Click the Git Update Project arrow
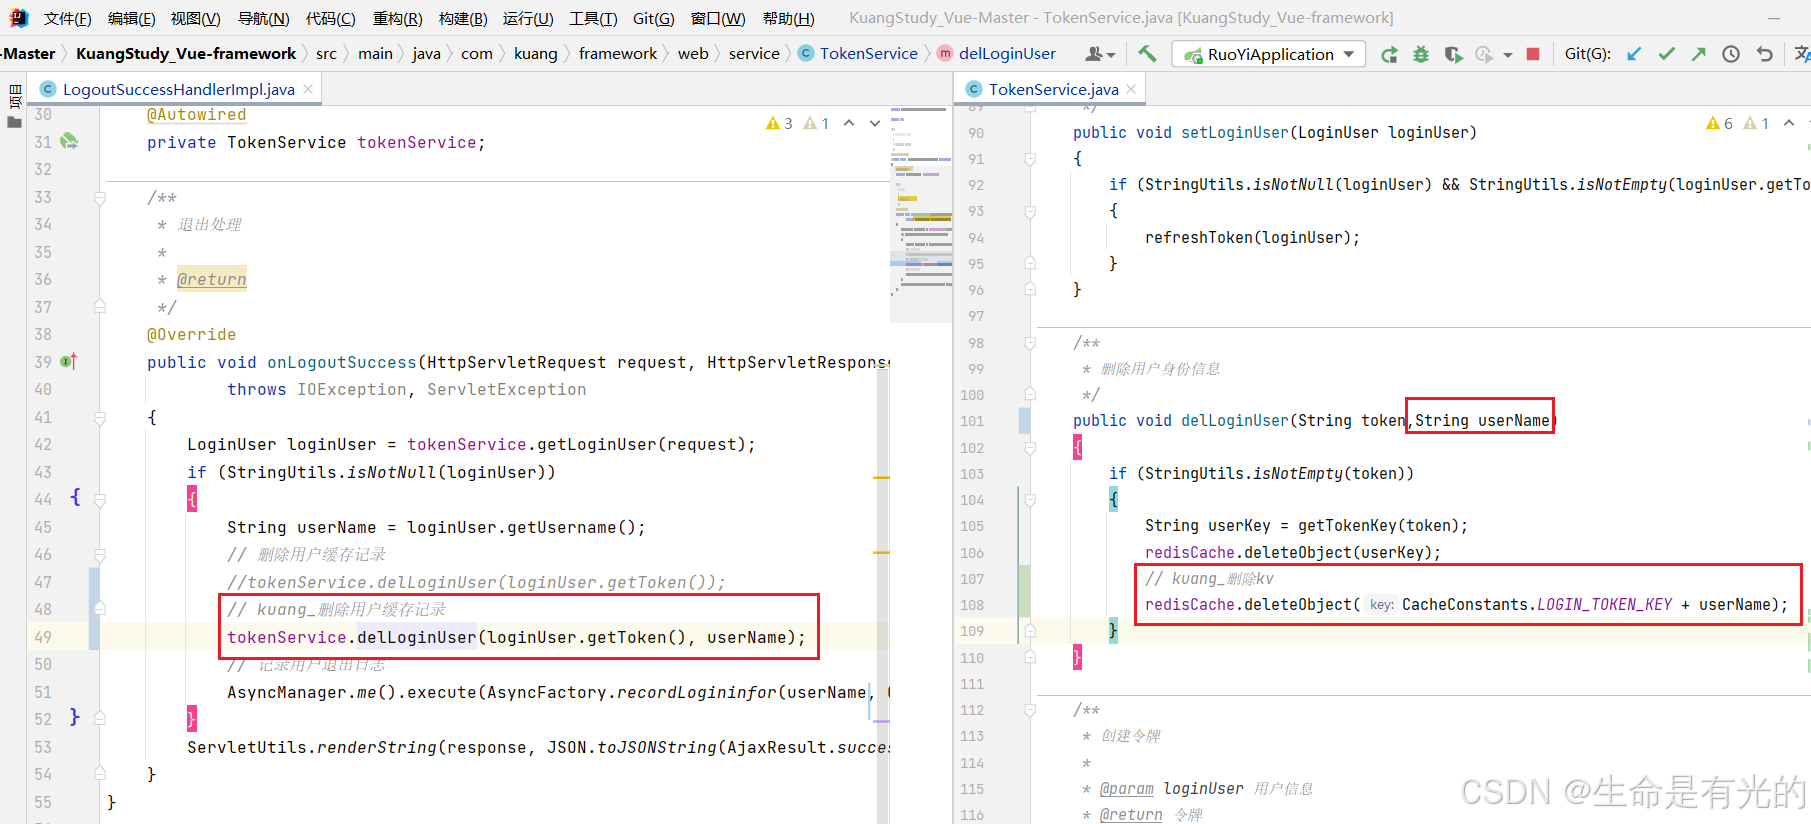This screenshot has height=824, width=1811. point(1634,54)
